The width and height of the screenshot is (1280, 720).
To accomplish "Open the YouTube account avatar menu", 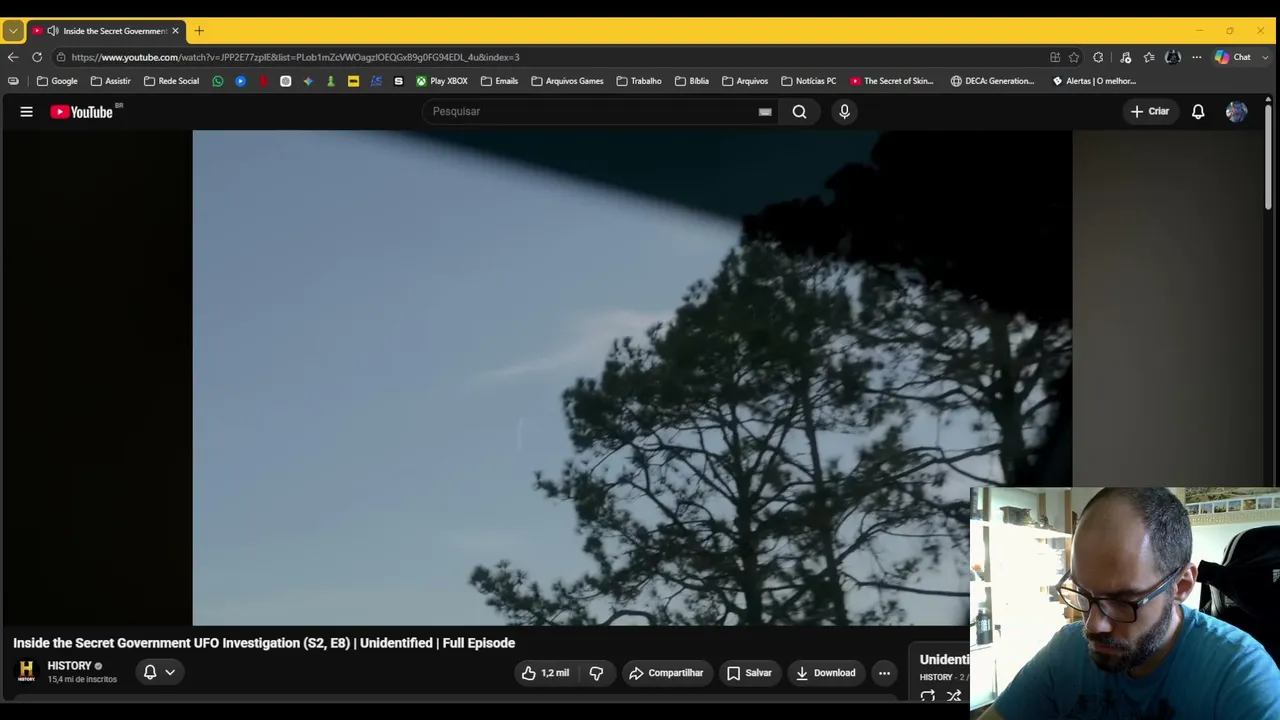I will pos(1236,112).
